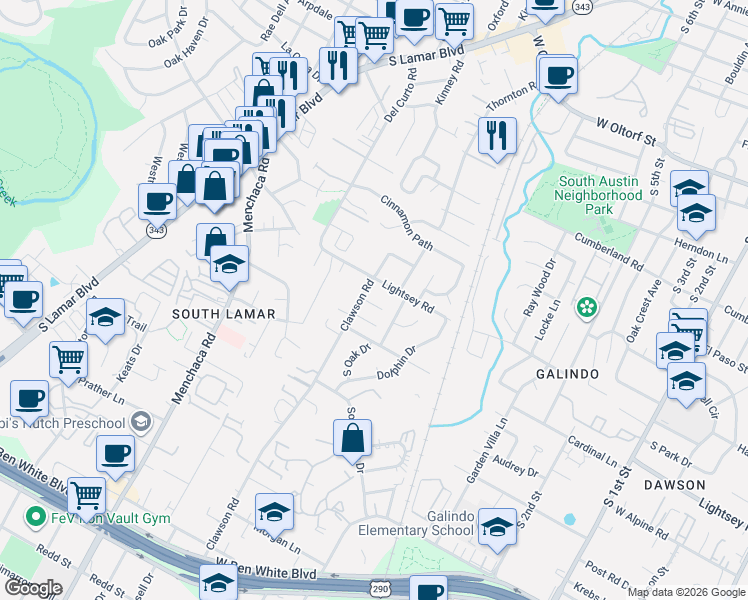Click the cafe marker above Ben White Blvd grocery
This screenshot has height=600, width=748.
coord(115,457)
